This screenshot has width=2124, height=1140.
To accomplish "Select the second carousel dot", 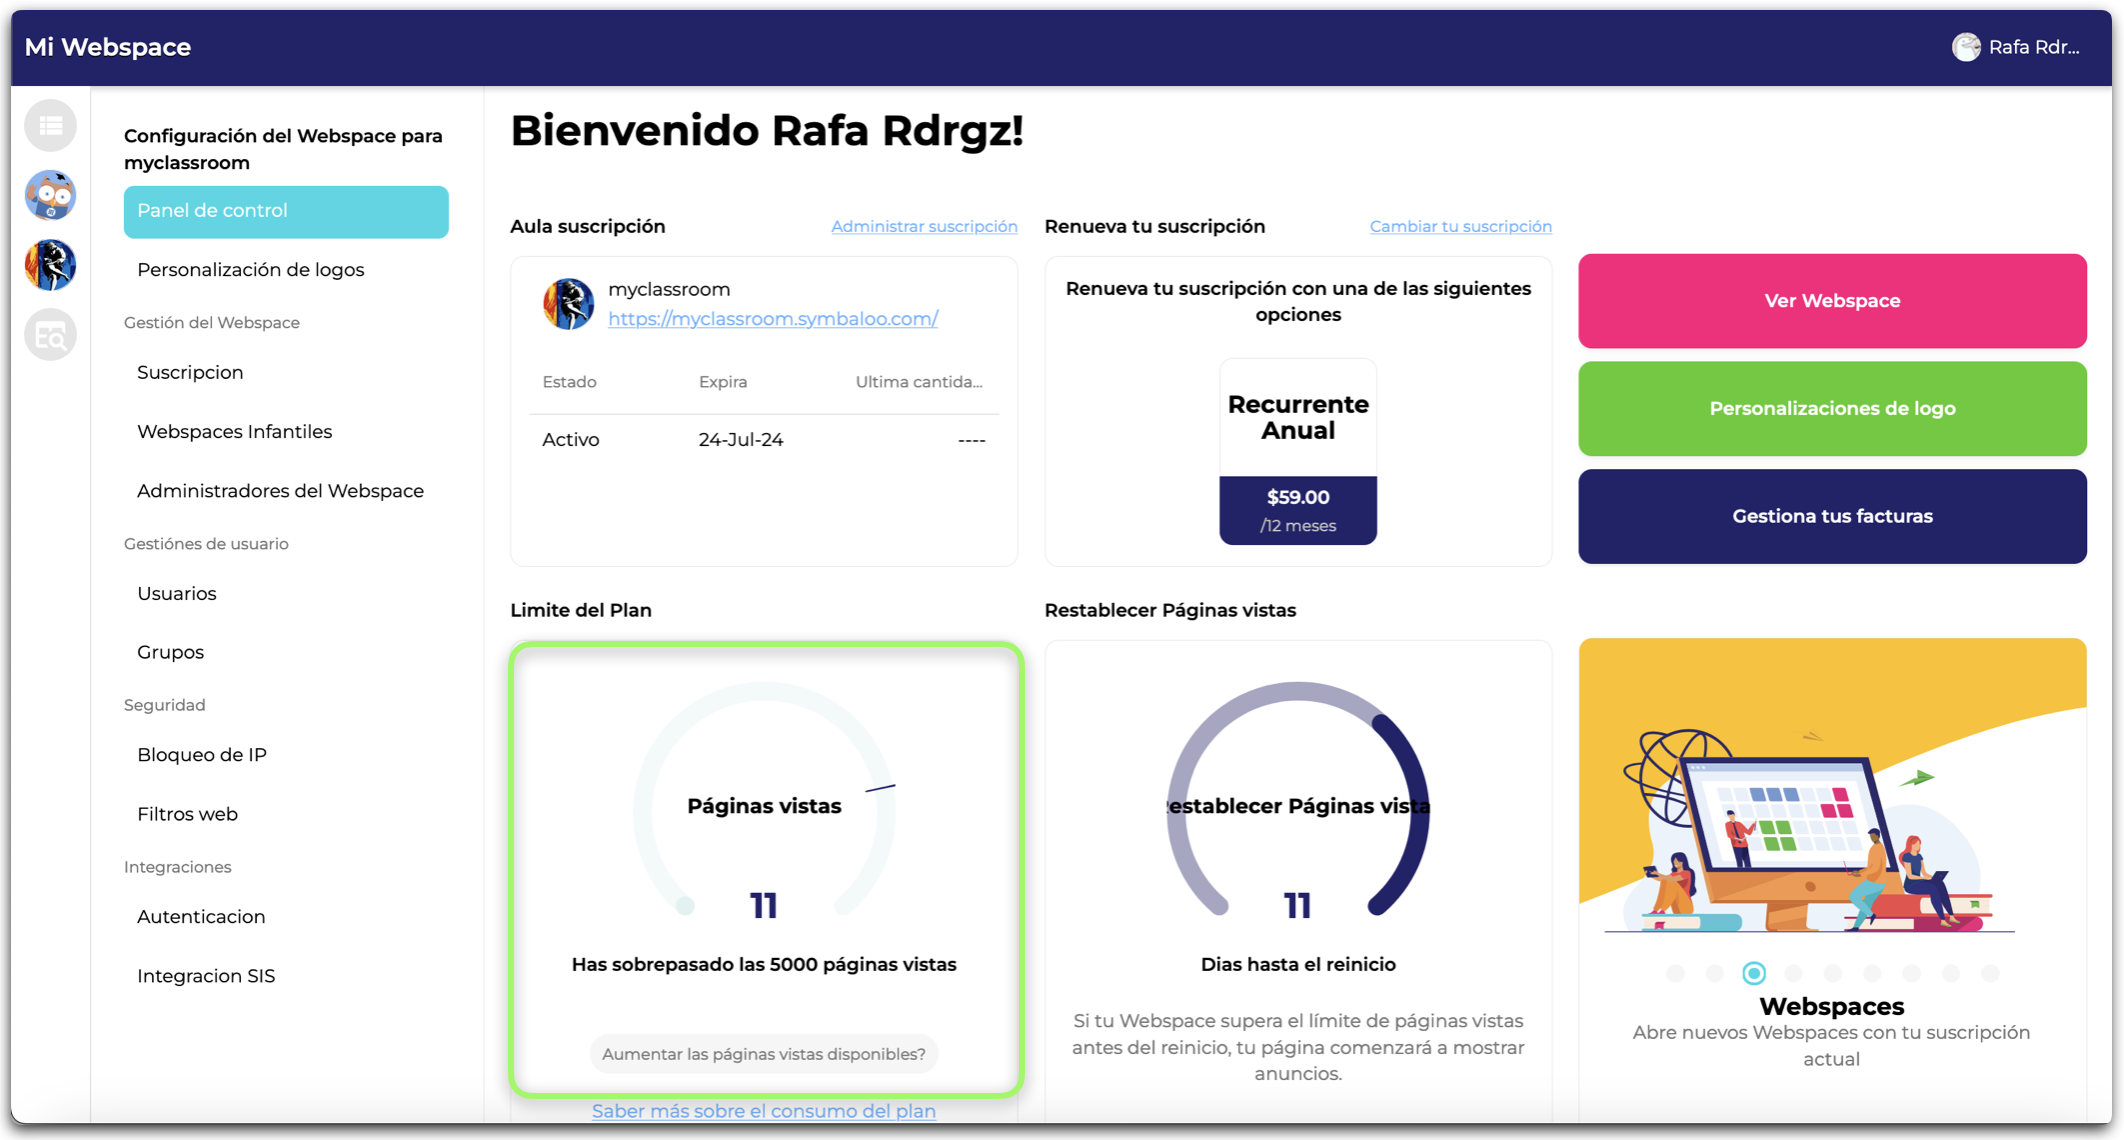I will [x=1715, y=973].
